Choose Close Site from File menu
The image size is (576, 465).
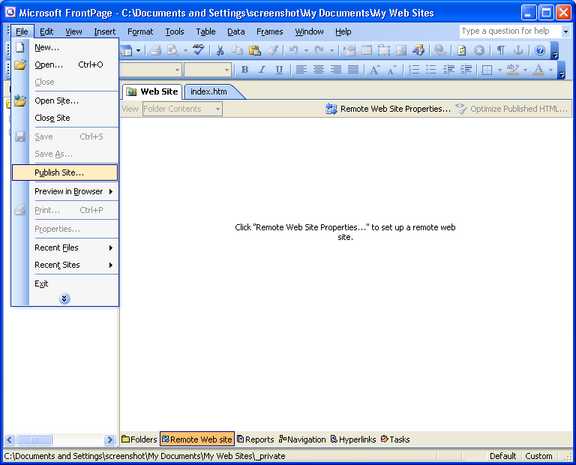(x=65, y=118)
